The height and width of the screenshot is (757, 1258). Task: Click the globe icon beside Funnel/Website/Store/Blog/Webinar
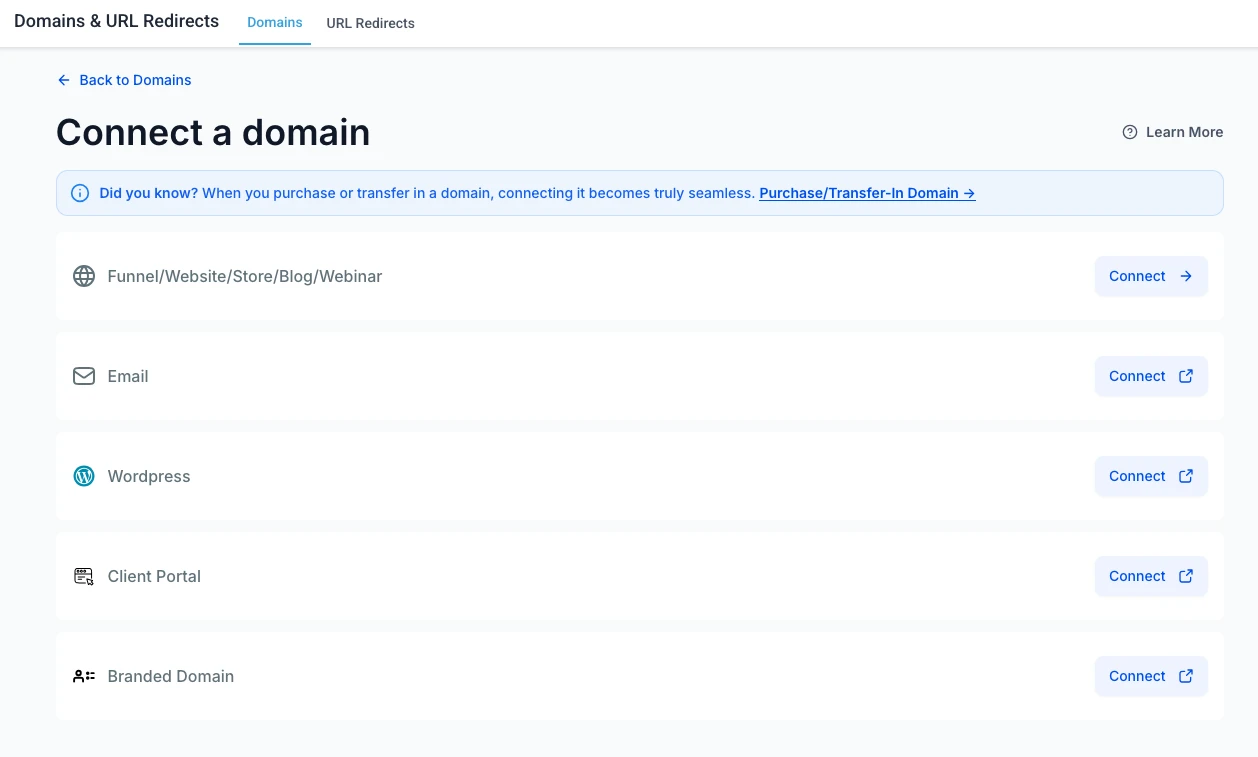84,276
